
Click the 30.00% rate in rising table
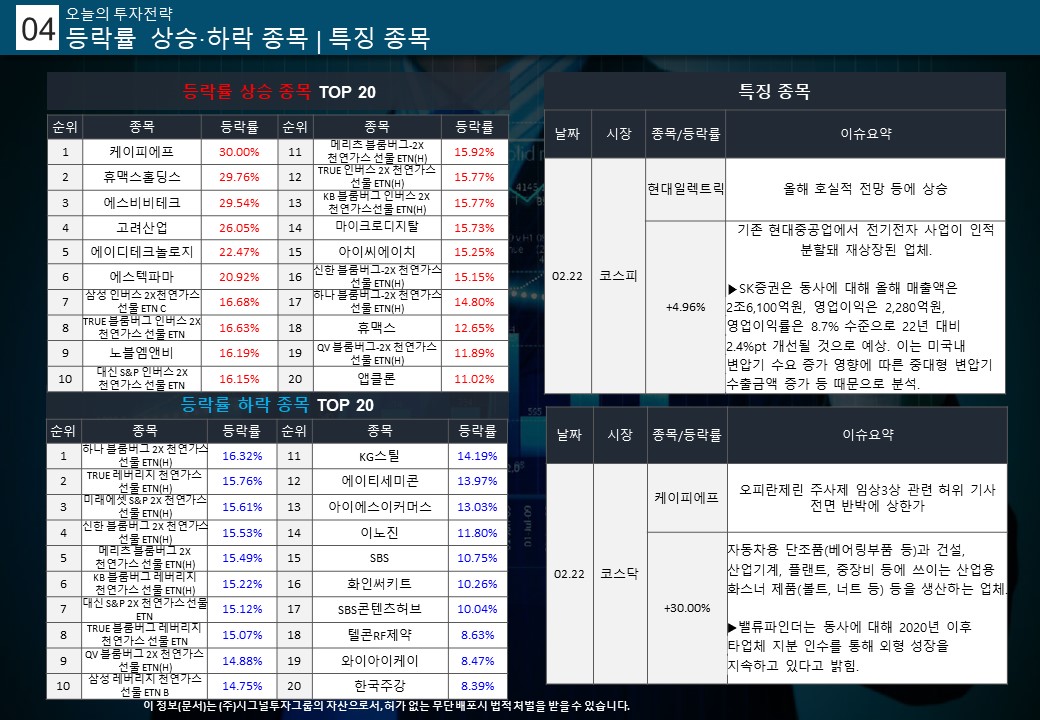(239, 152)
